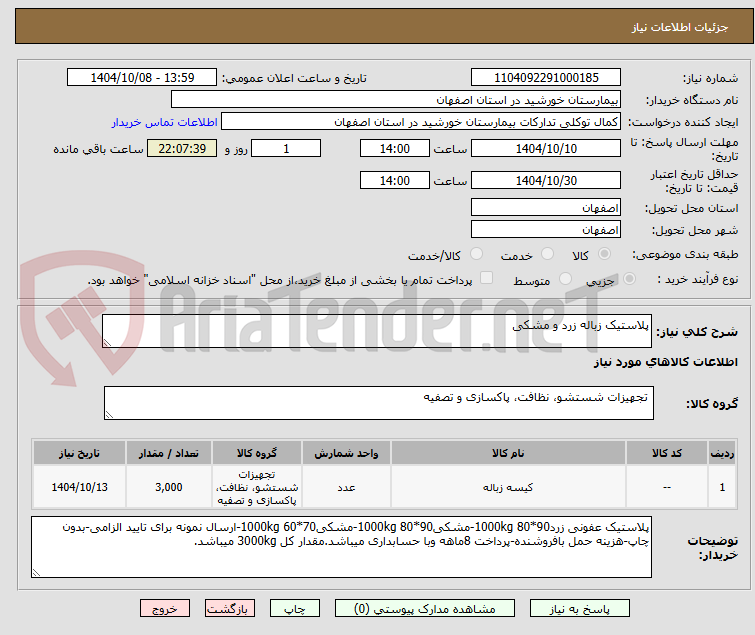Click the تاریخ نیاز column header
755x635 pixels.
(79, 453)
